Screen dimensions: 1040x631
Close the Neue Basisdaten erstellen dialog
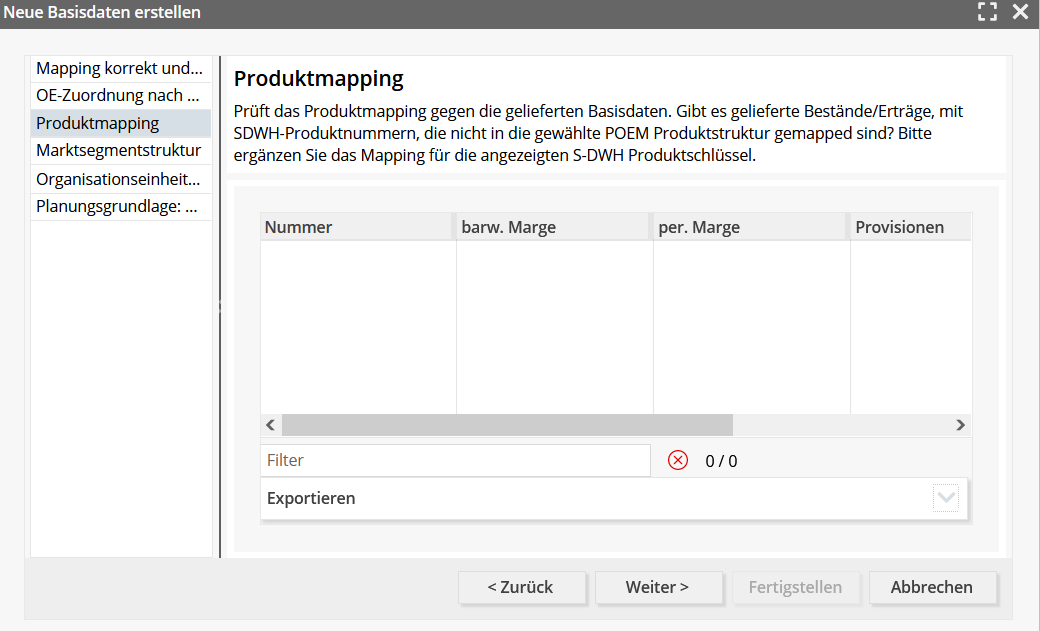tap(1020, 11)
